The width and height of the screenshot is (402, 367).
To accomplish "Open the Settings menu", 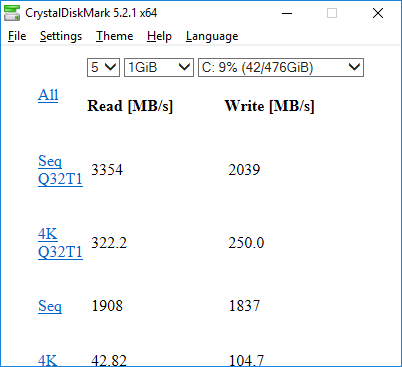I will click(x=61, y=36).
